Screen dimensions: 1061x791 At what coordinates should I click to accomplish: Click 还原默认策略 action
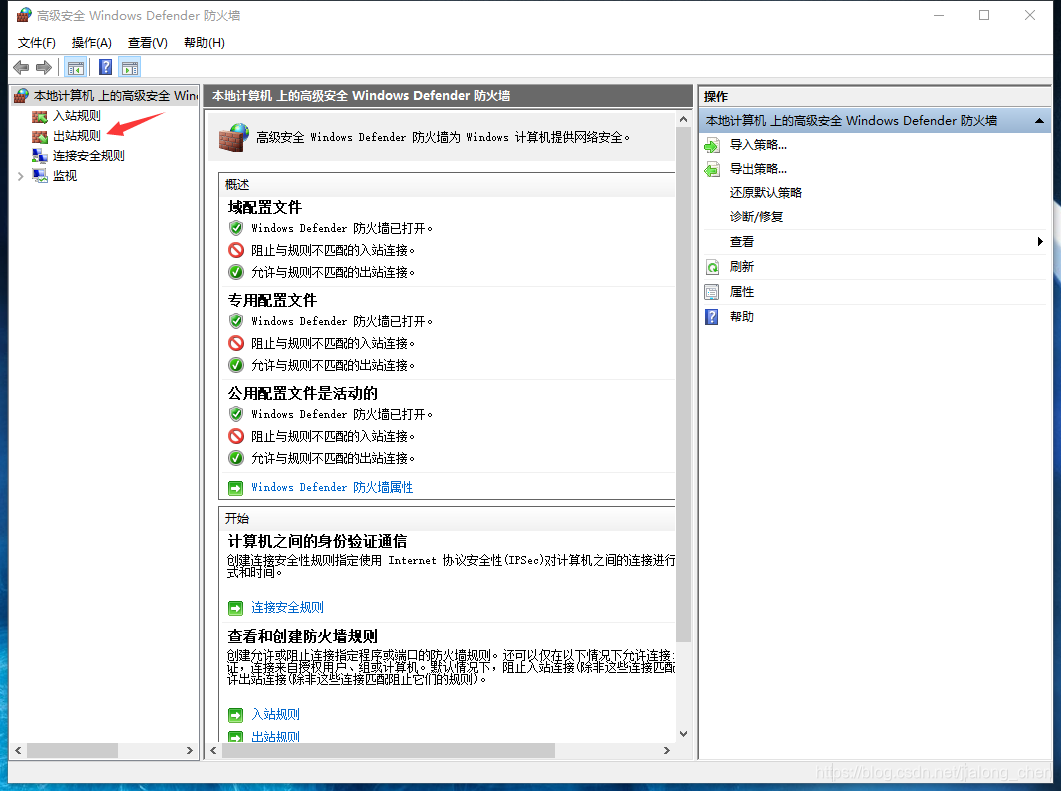[765, 193]
